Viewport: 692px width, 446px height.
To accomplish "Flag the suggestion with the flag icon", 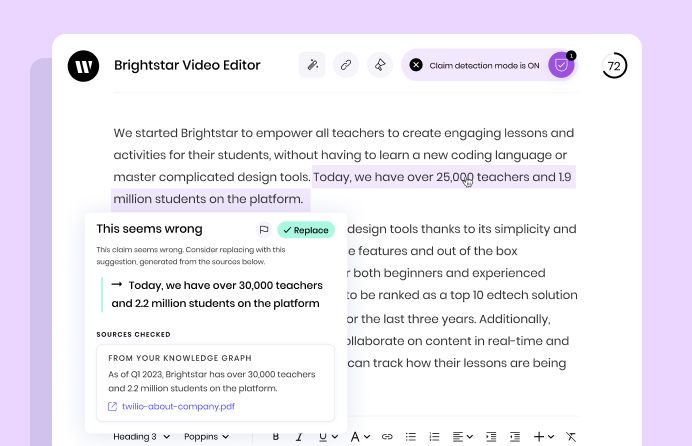I will pyautogui.click(x=264, y=230).
